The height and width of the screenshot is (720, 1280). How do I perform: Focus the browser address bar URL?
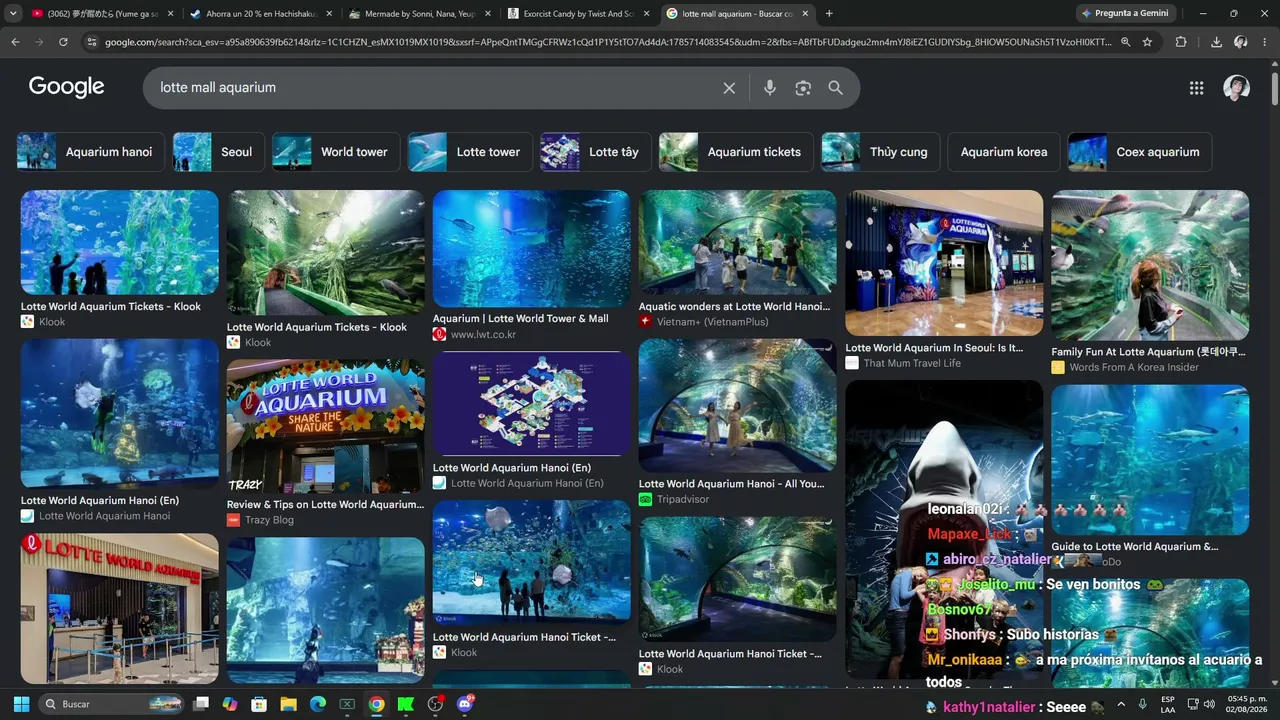tap(608, 42)
